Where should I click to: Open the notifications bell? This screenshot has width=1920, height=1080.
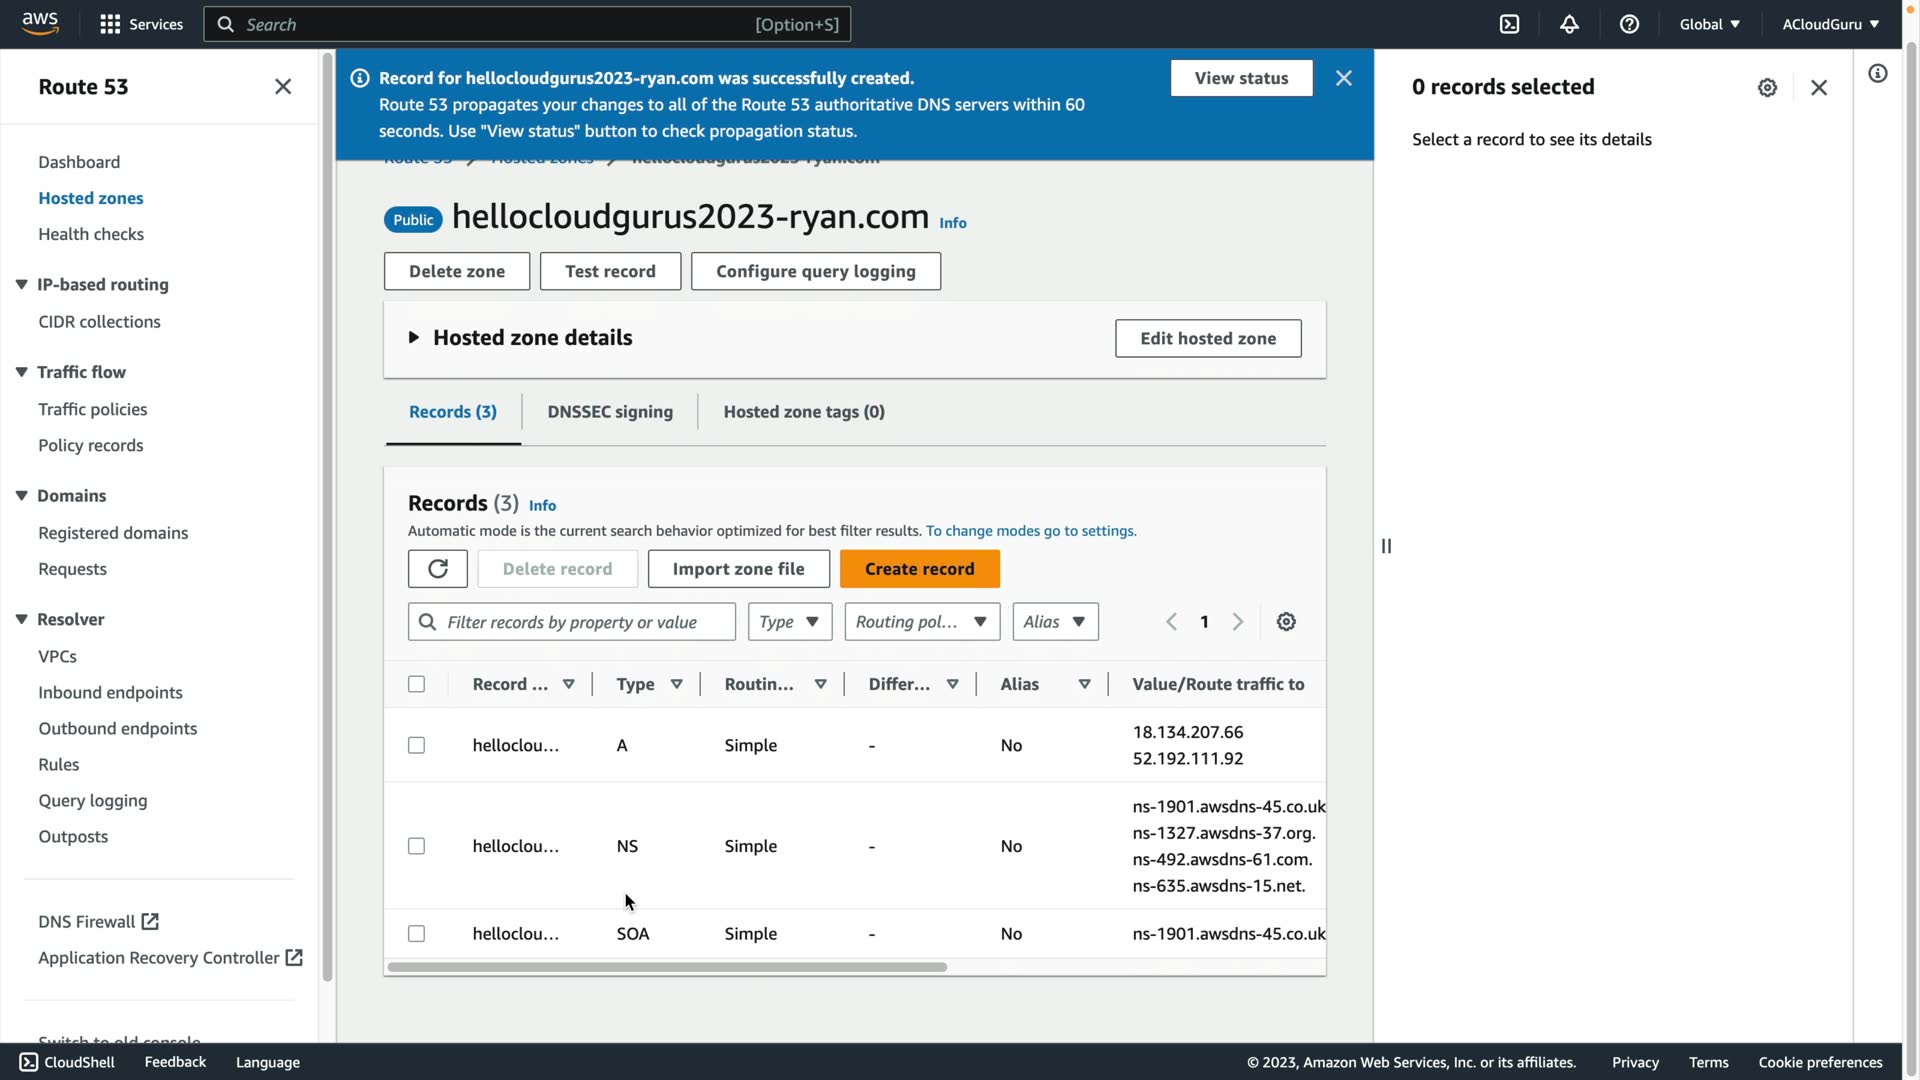coord(1569,24)
